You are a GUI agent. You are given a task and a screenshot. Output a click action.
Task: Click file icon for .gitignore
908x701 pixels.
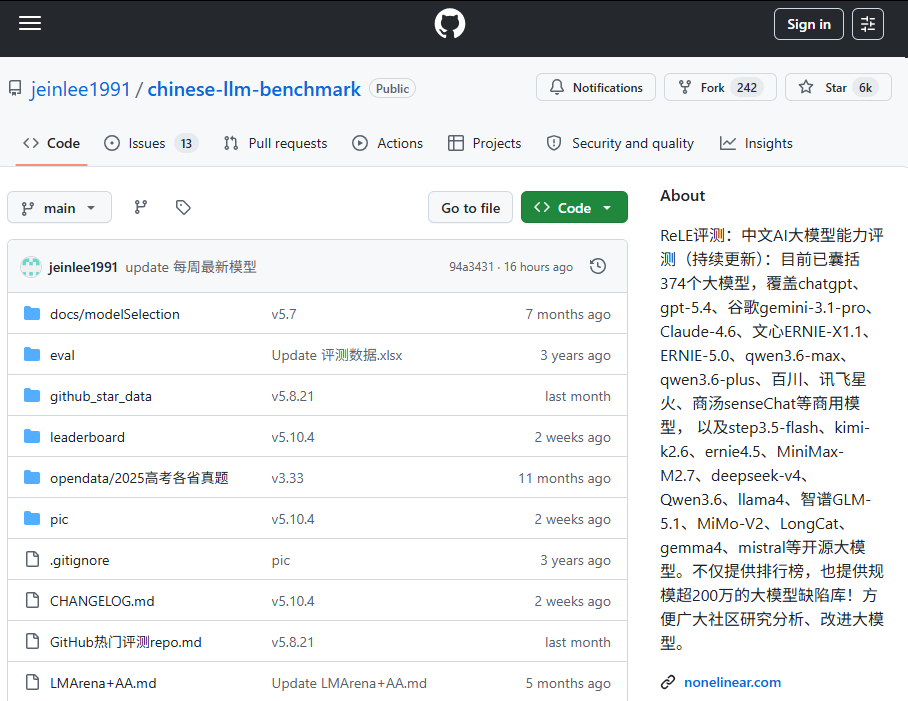(x=32, y=560)
